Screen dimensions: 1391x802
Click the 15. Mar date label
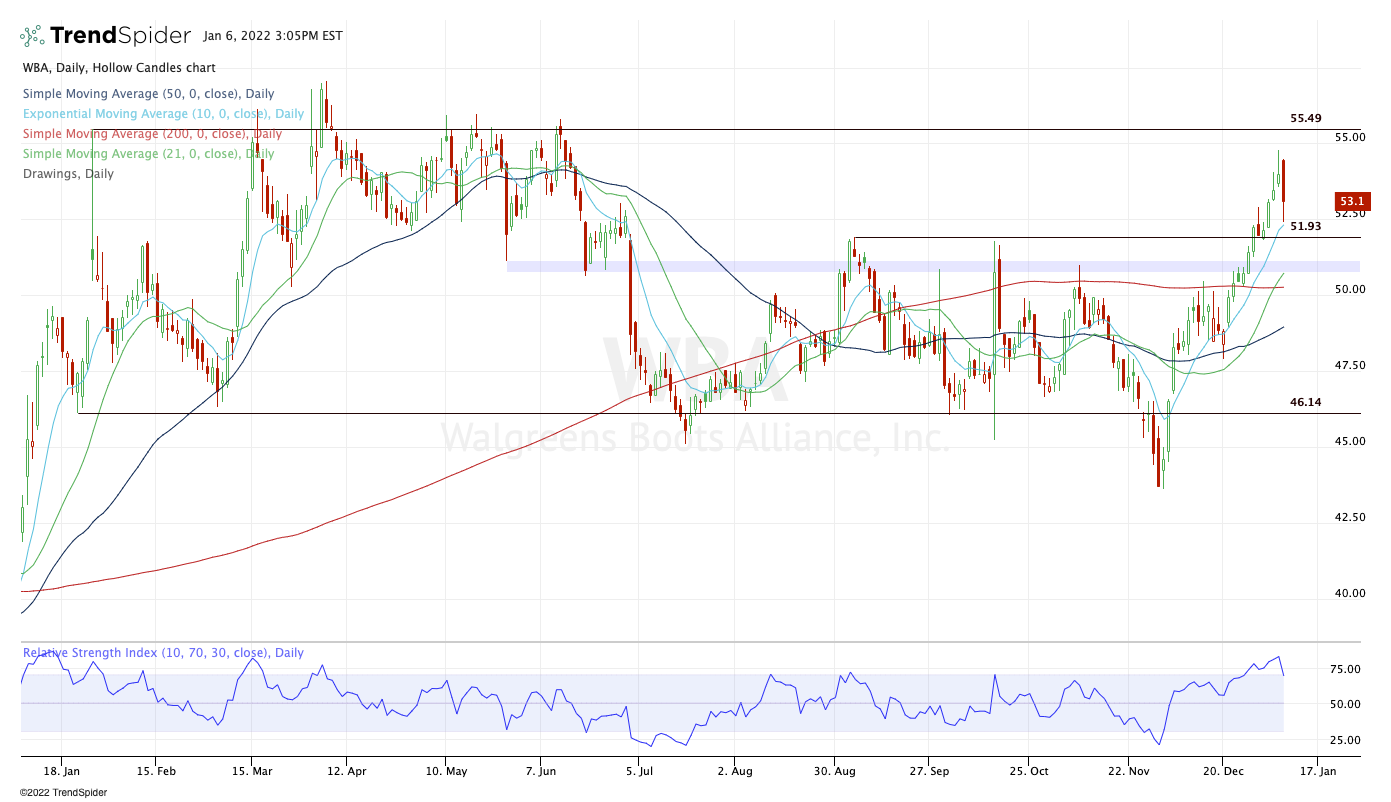pos(251,771)
